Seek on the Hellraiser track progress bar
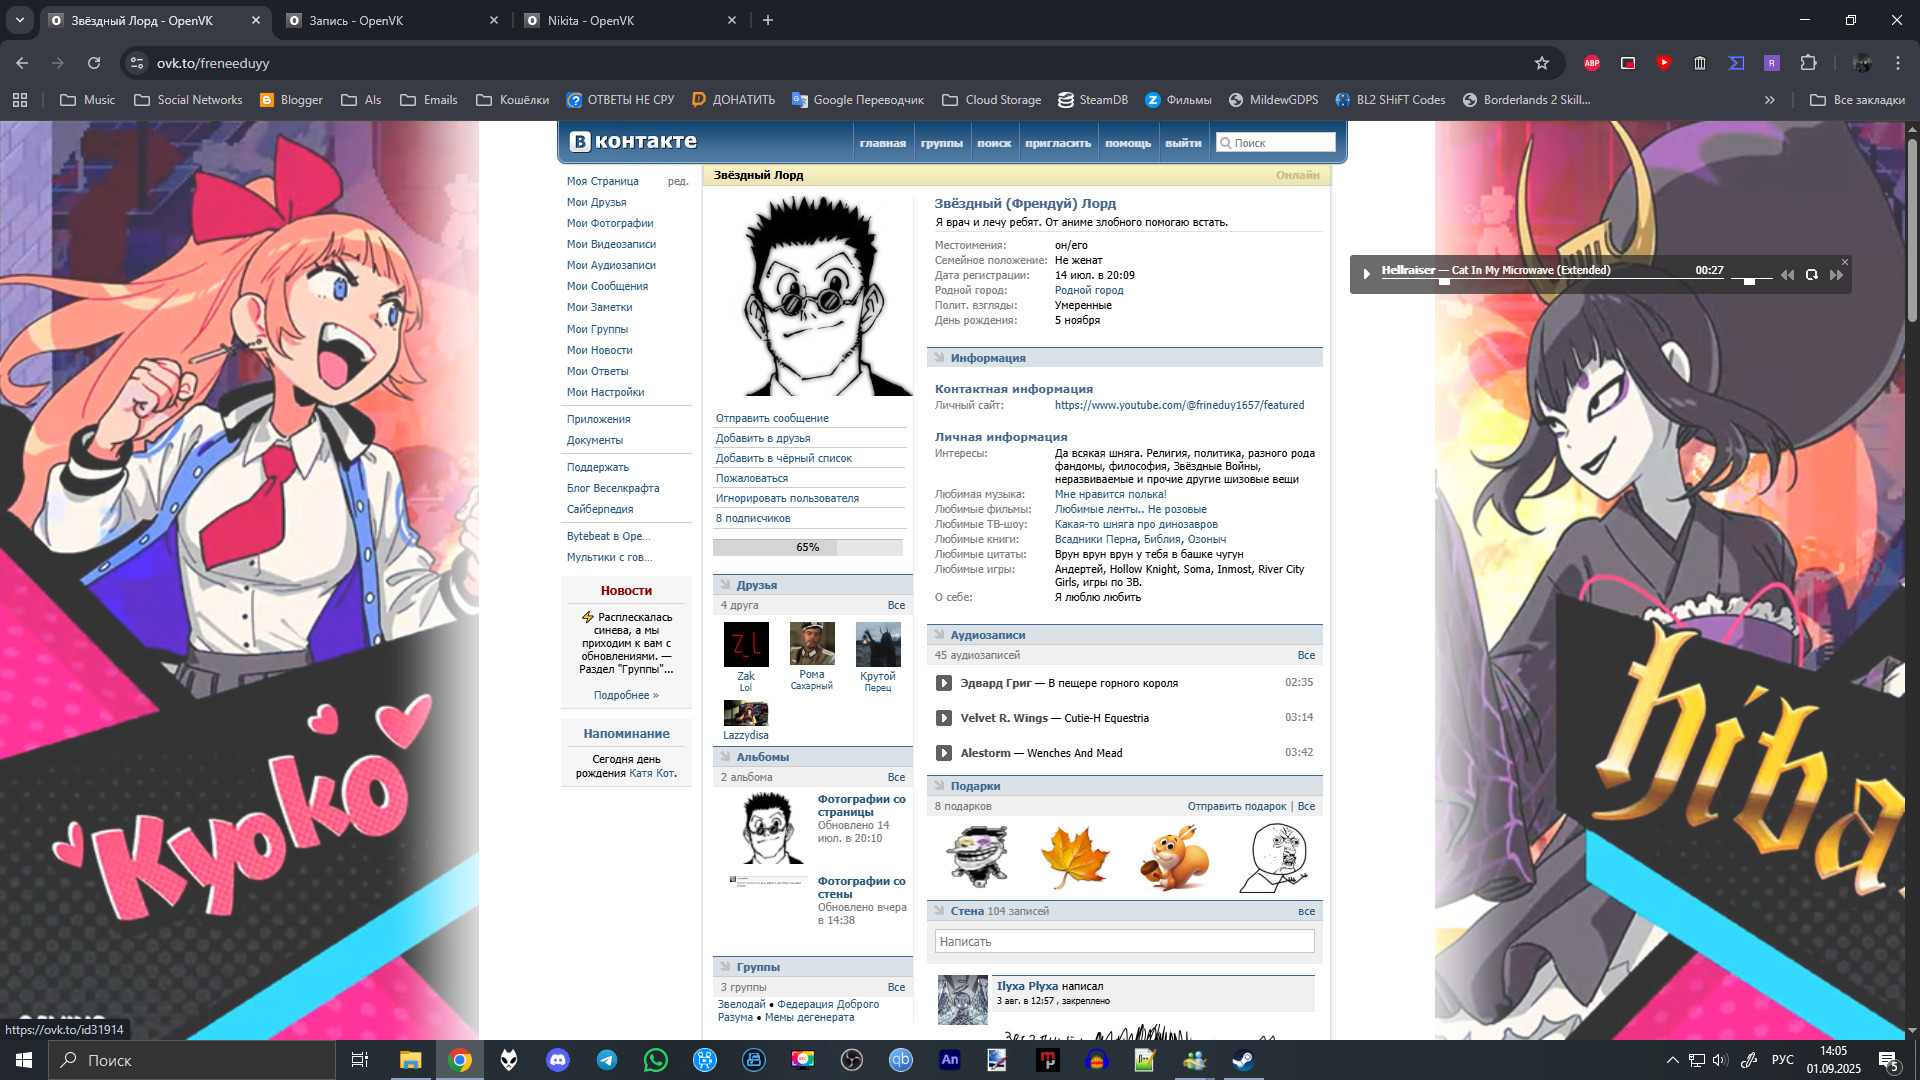The height and width of the screenshot is (1080, 1920). tap(1552, 281)
